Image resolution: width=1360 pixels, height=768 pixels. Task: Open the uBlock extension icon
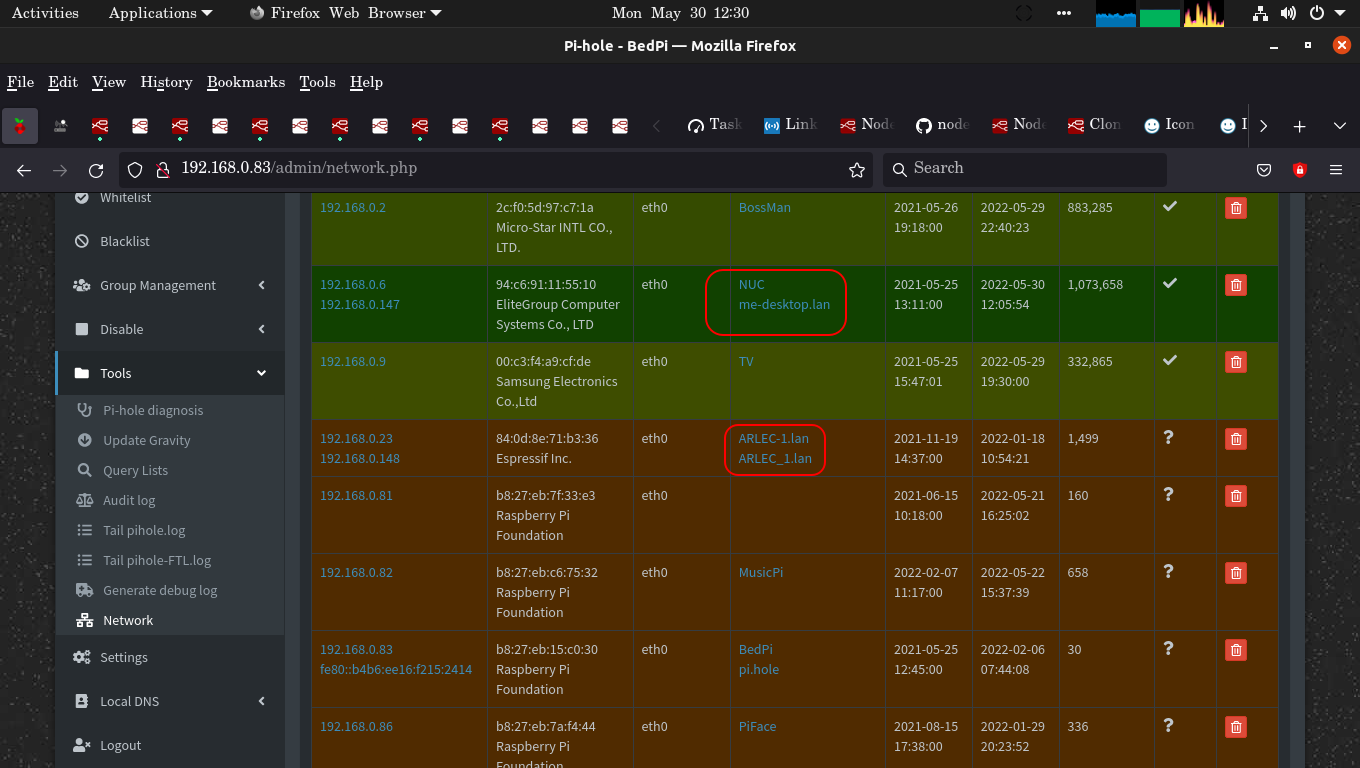pos(1300,170)
